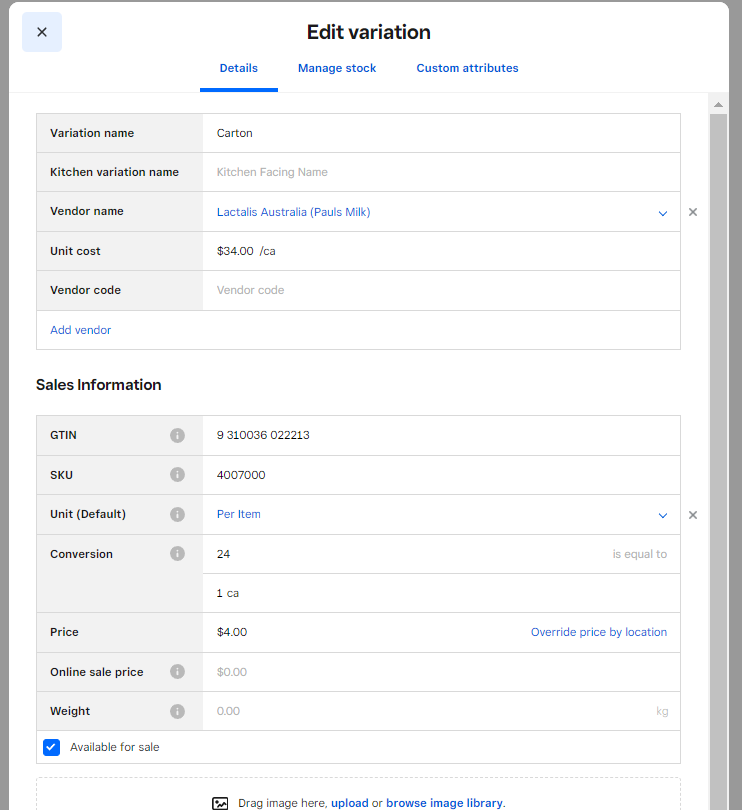Click Override price by location link
Screen dimensions: 742x810
(598, 632)
